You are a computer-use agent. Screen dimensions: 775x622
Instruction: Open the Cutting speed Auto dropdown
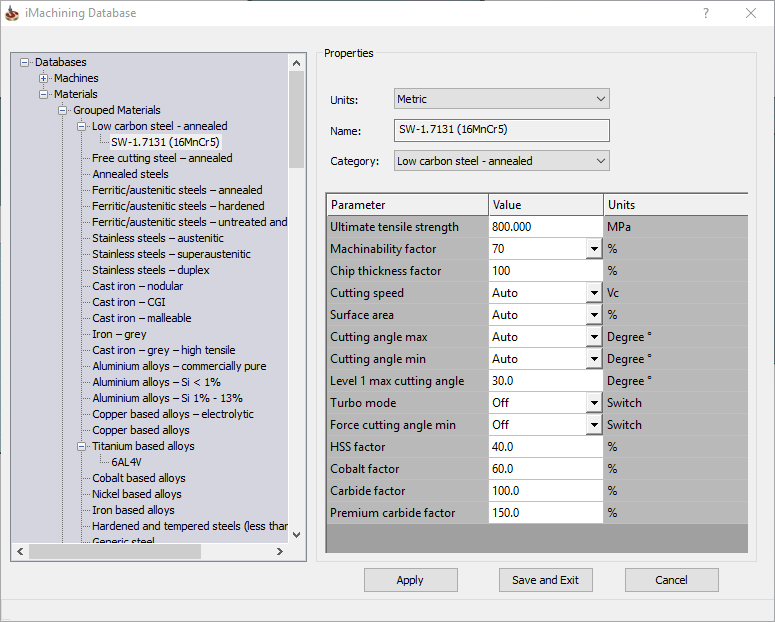(x=594, y=293)
